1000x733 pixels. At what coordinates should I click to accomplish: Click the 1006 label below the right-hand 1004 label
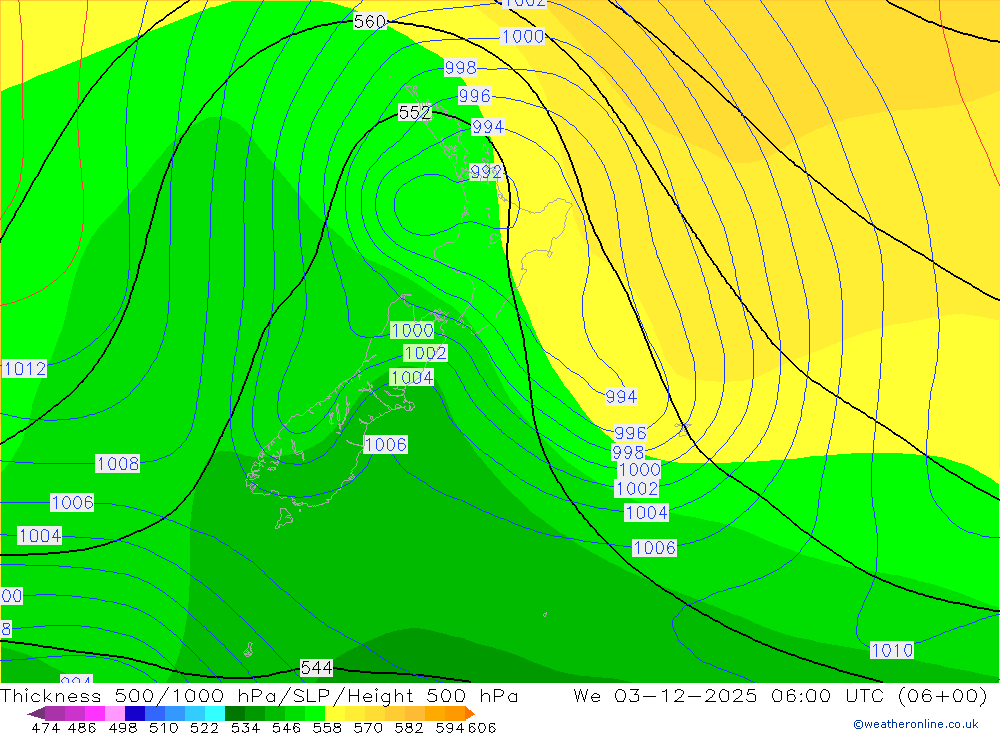pos(654,547)
